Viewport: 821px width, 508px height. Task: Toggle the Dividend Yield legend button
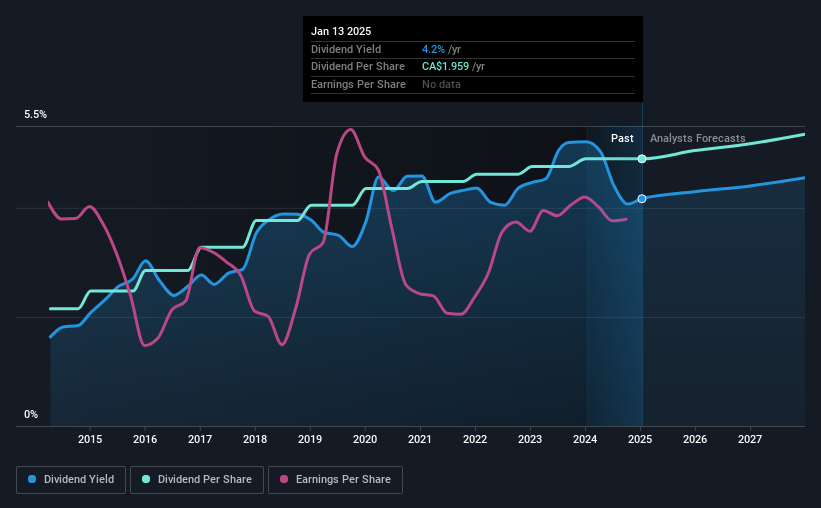pyautogui.click(x=71, y=480)
